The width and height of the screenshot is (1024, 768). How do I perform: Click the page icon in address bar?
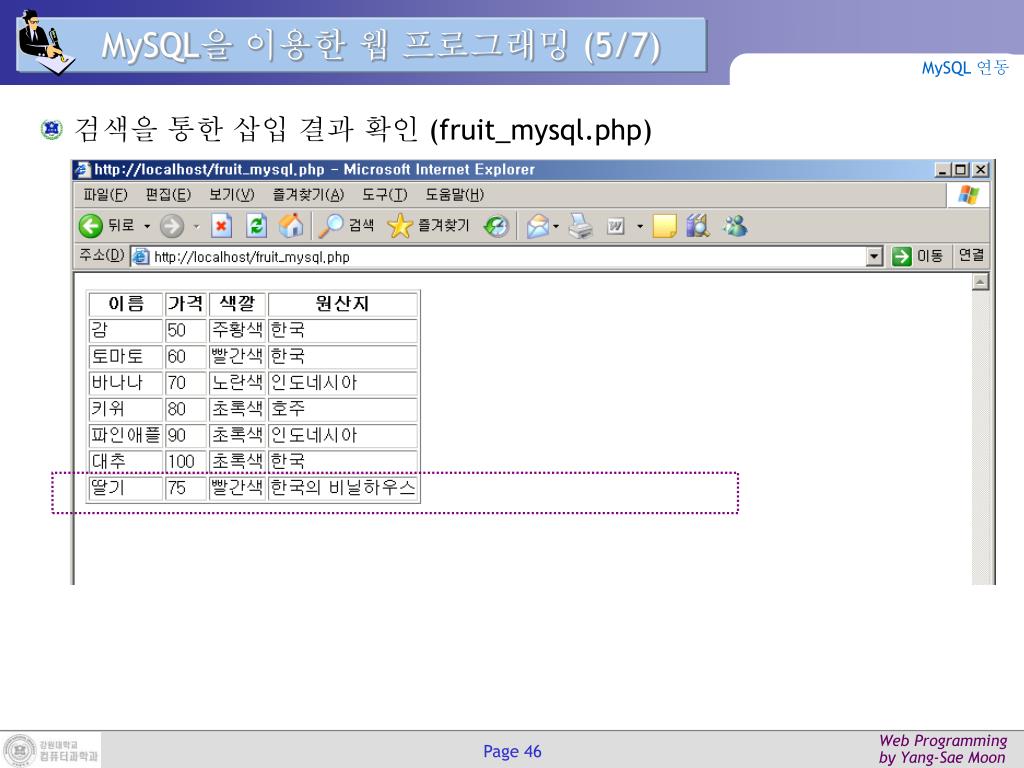click(x=141, y=257)
